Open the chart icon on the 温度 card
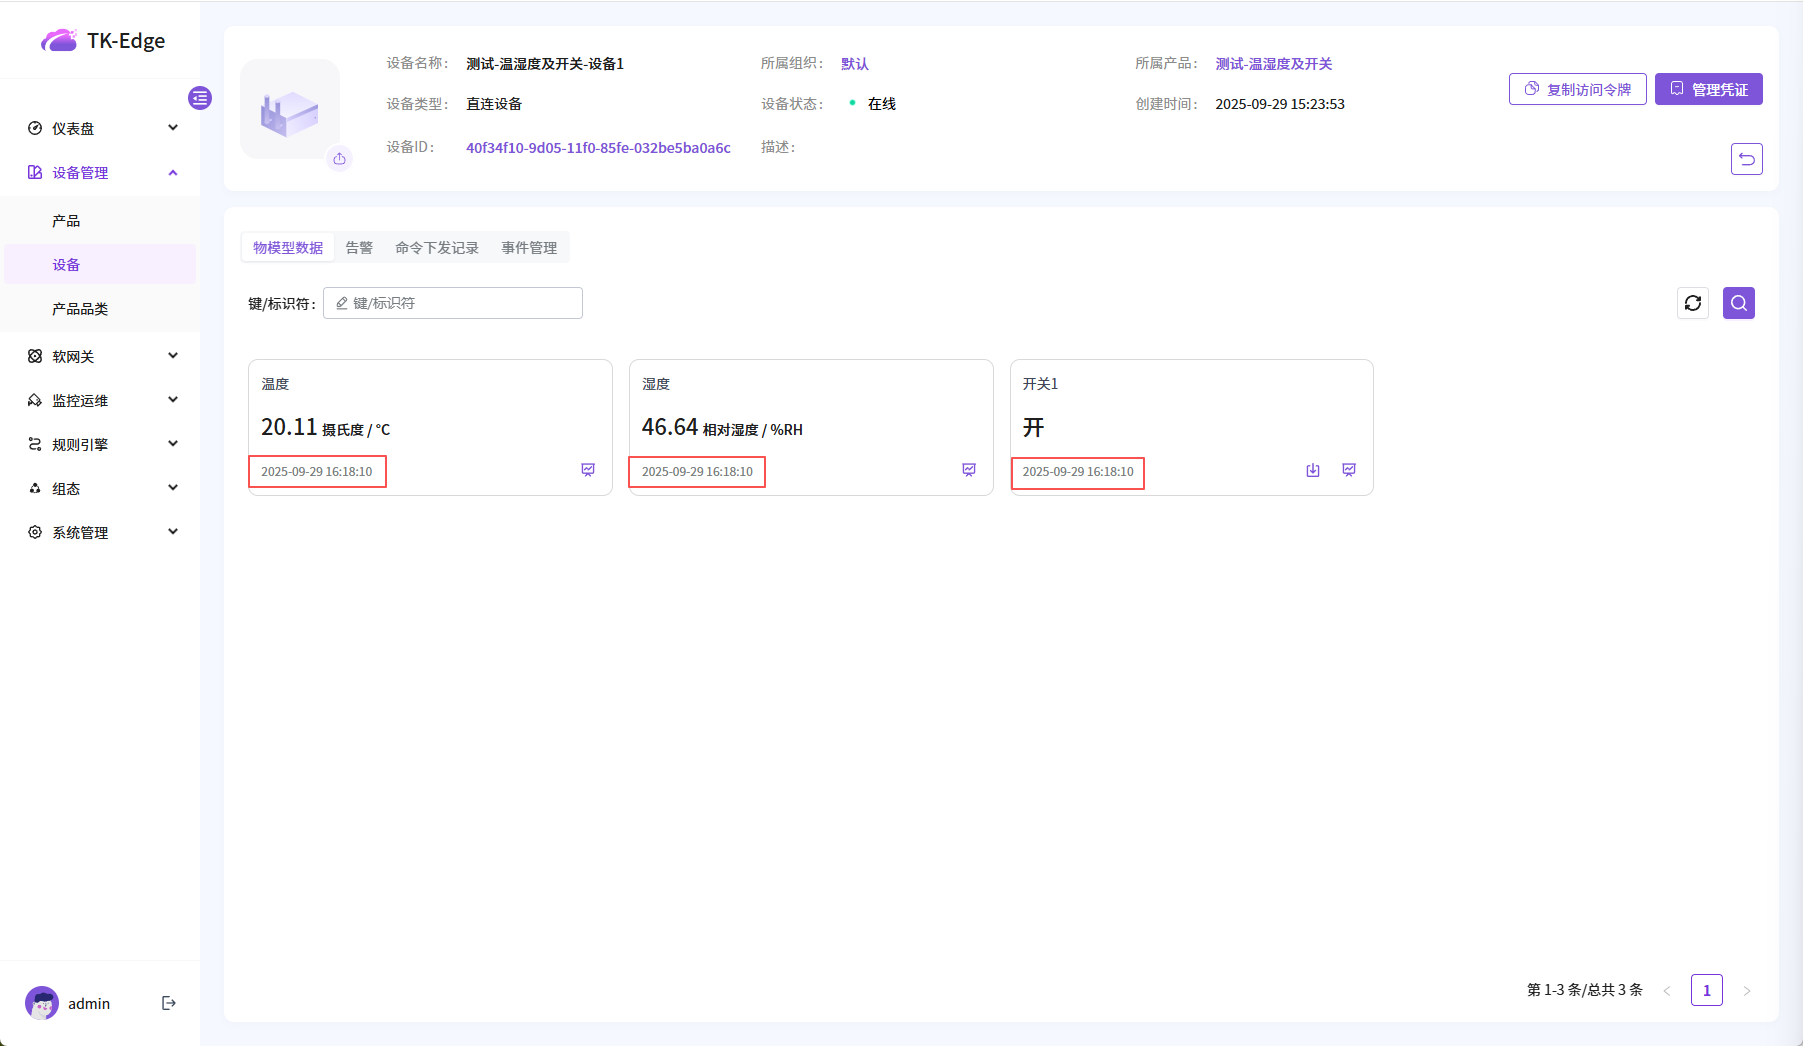 coord(588,470)
